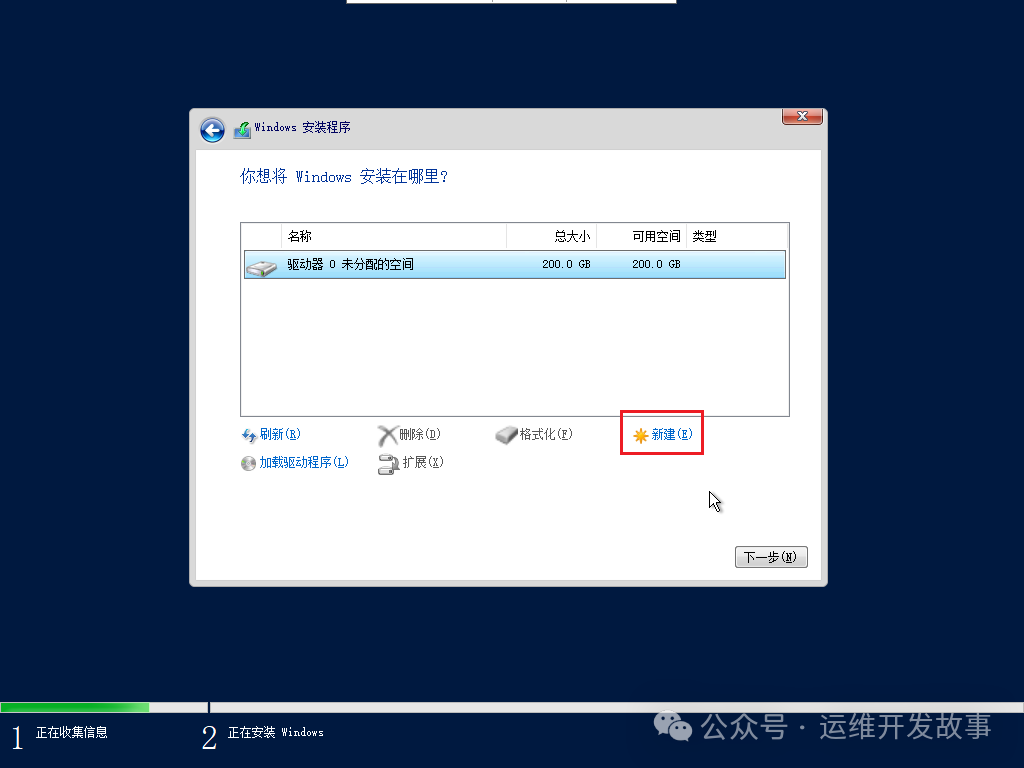The width and height of the screenshot is (1024, 768).
Task: Click the 下一步(N) button
Action: (770, 557)
